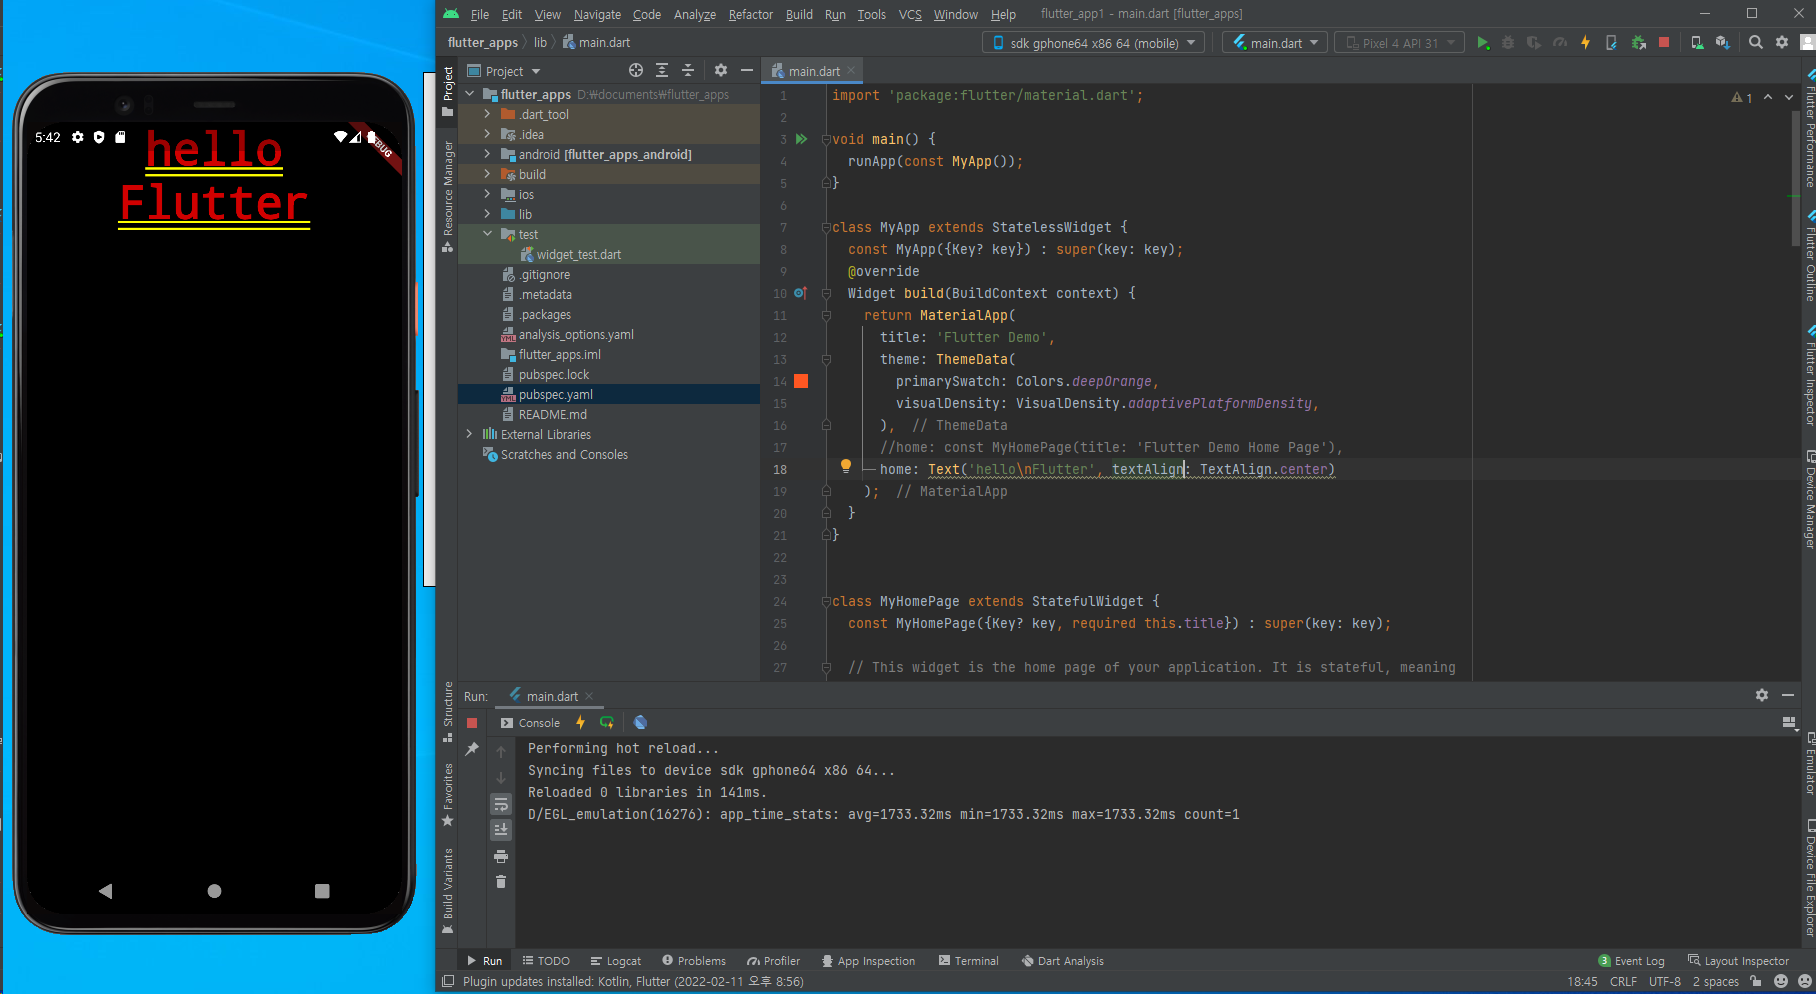Open the main.dart run configuration dropdown
Viewport: 1816px width, 994px height.
[x=1275, y=43]
